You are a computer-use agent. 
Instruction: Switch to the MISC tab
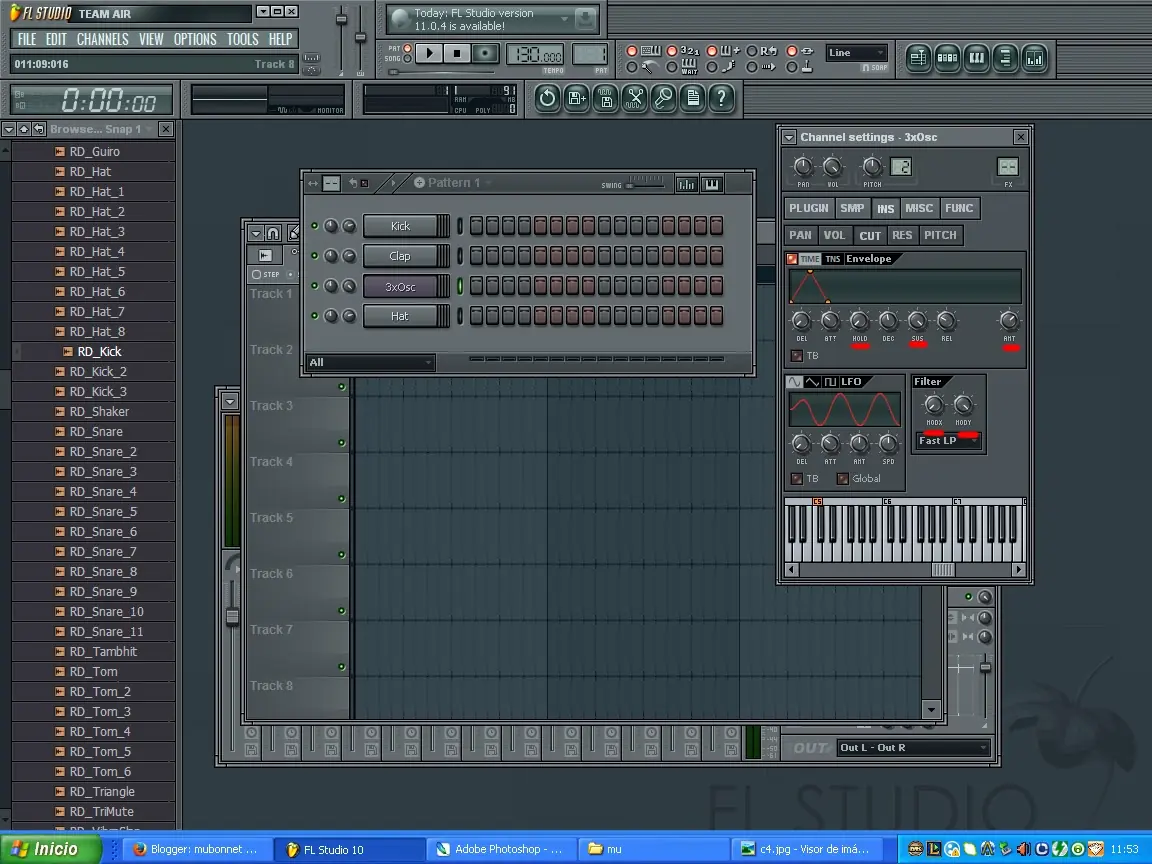click(919, 209)
